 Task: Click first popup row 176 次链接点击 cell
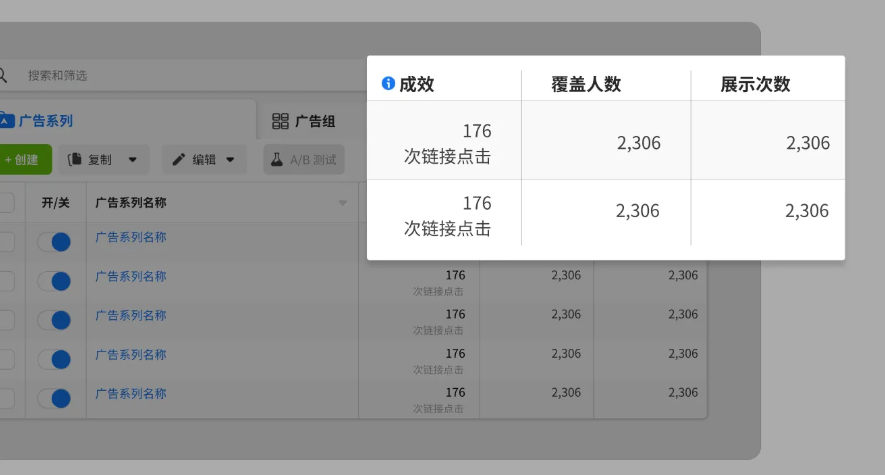pyautogui.click(x=448, y=143)
